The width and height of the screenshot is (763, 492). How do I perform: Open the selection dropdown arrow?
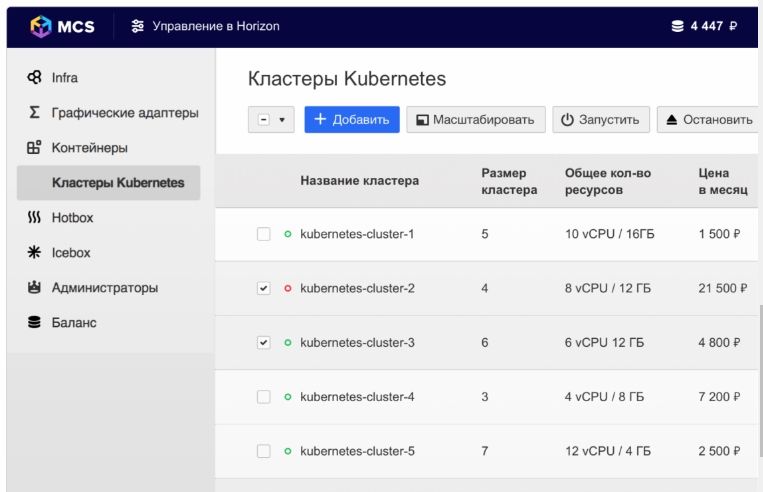(282, 120)
